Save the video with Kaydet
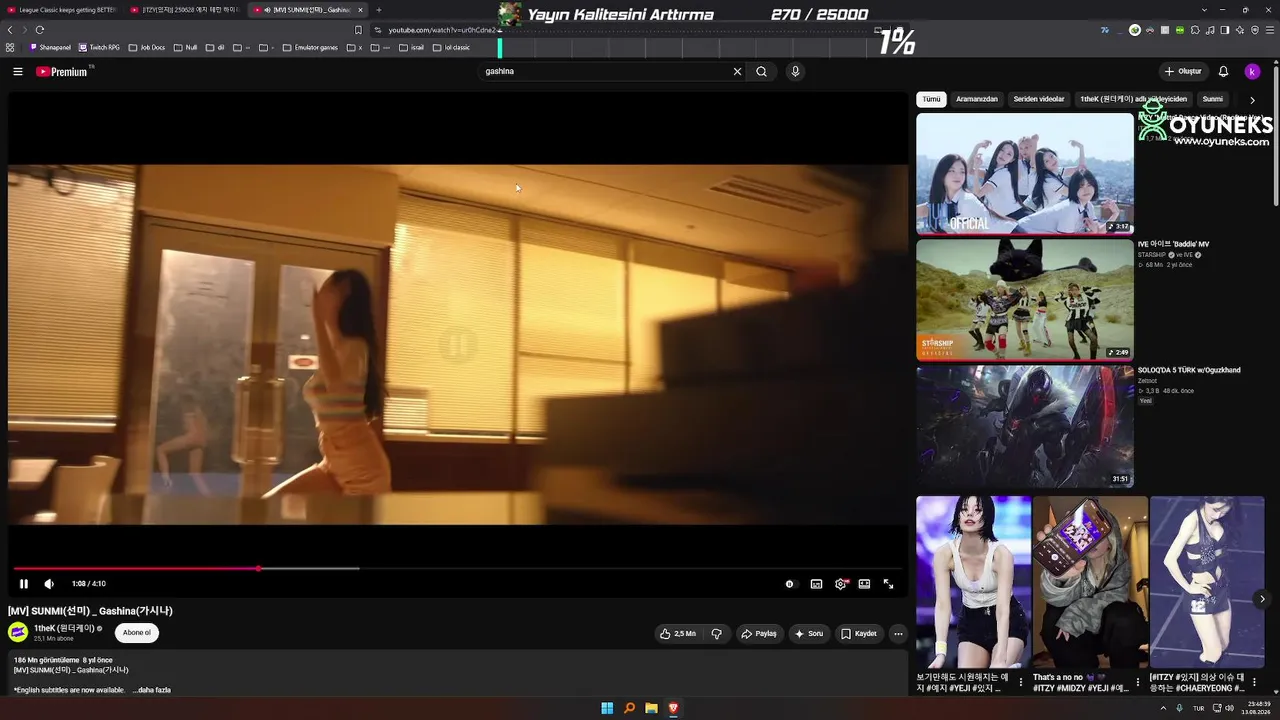The height and width of the screenshot is (720, 1280). point(859,633)
